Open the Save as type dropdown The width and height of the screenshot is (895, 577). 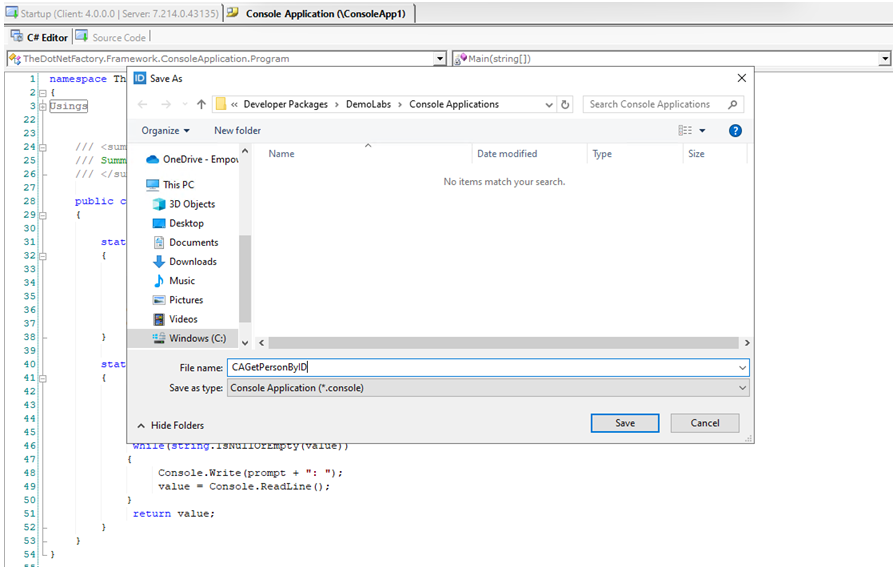pos(488,388)
